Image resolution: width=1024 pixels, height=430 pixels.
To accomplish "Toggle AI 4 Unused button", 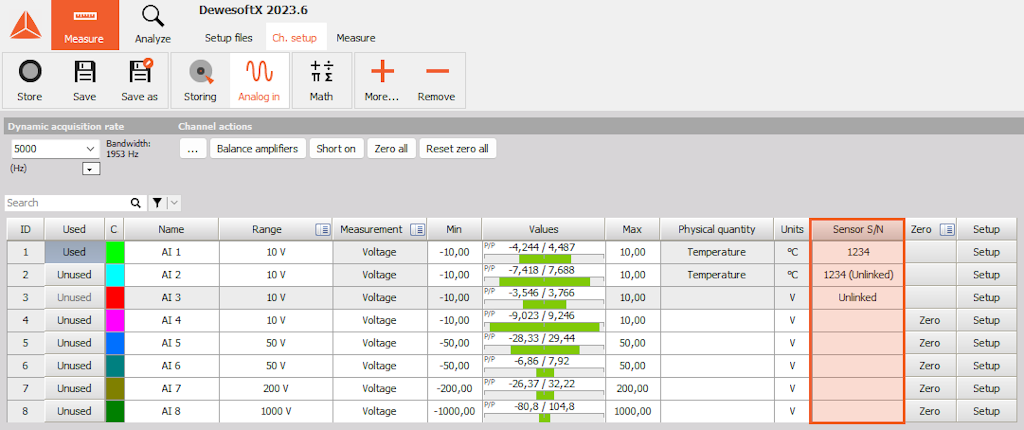I will click(x=74, y=320).
